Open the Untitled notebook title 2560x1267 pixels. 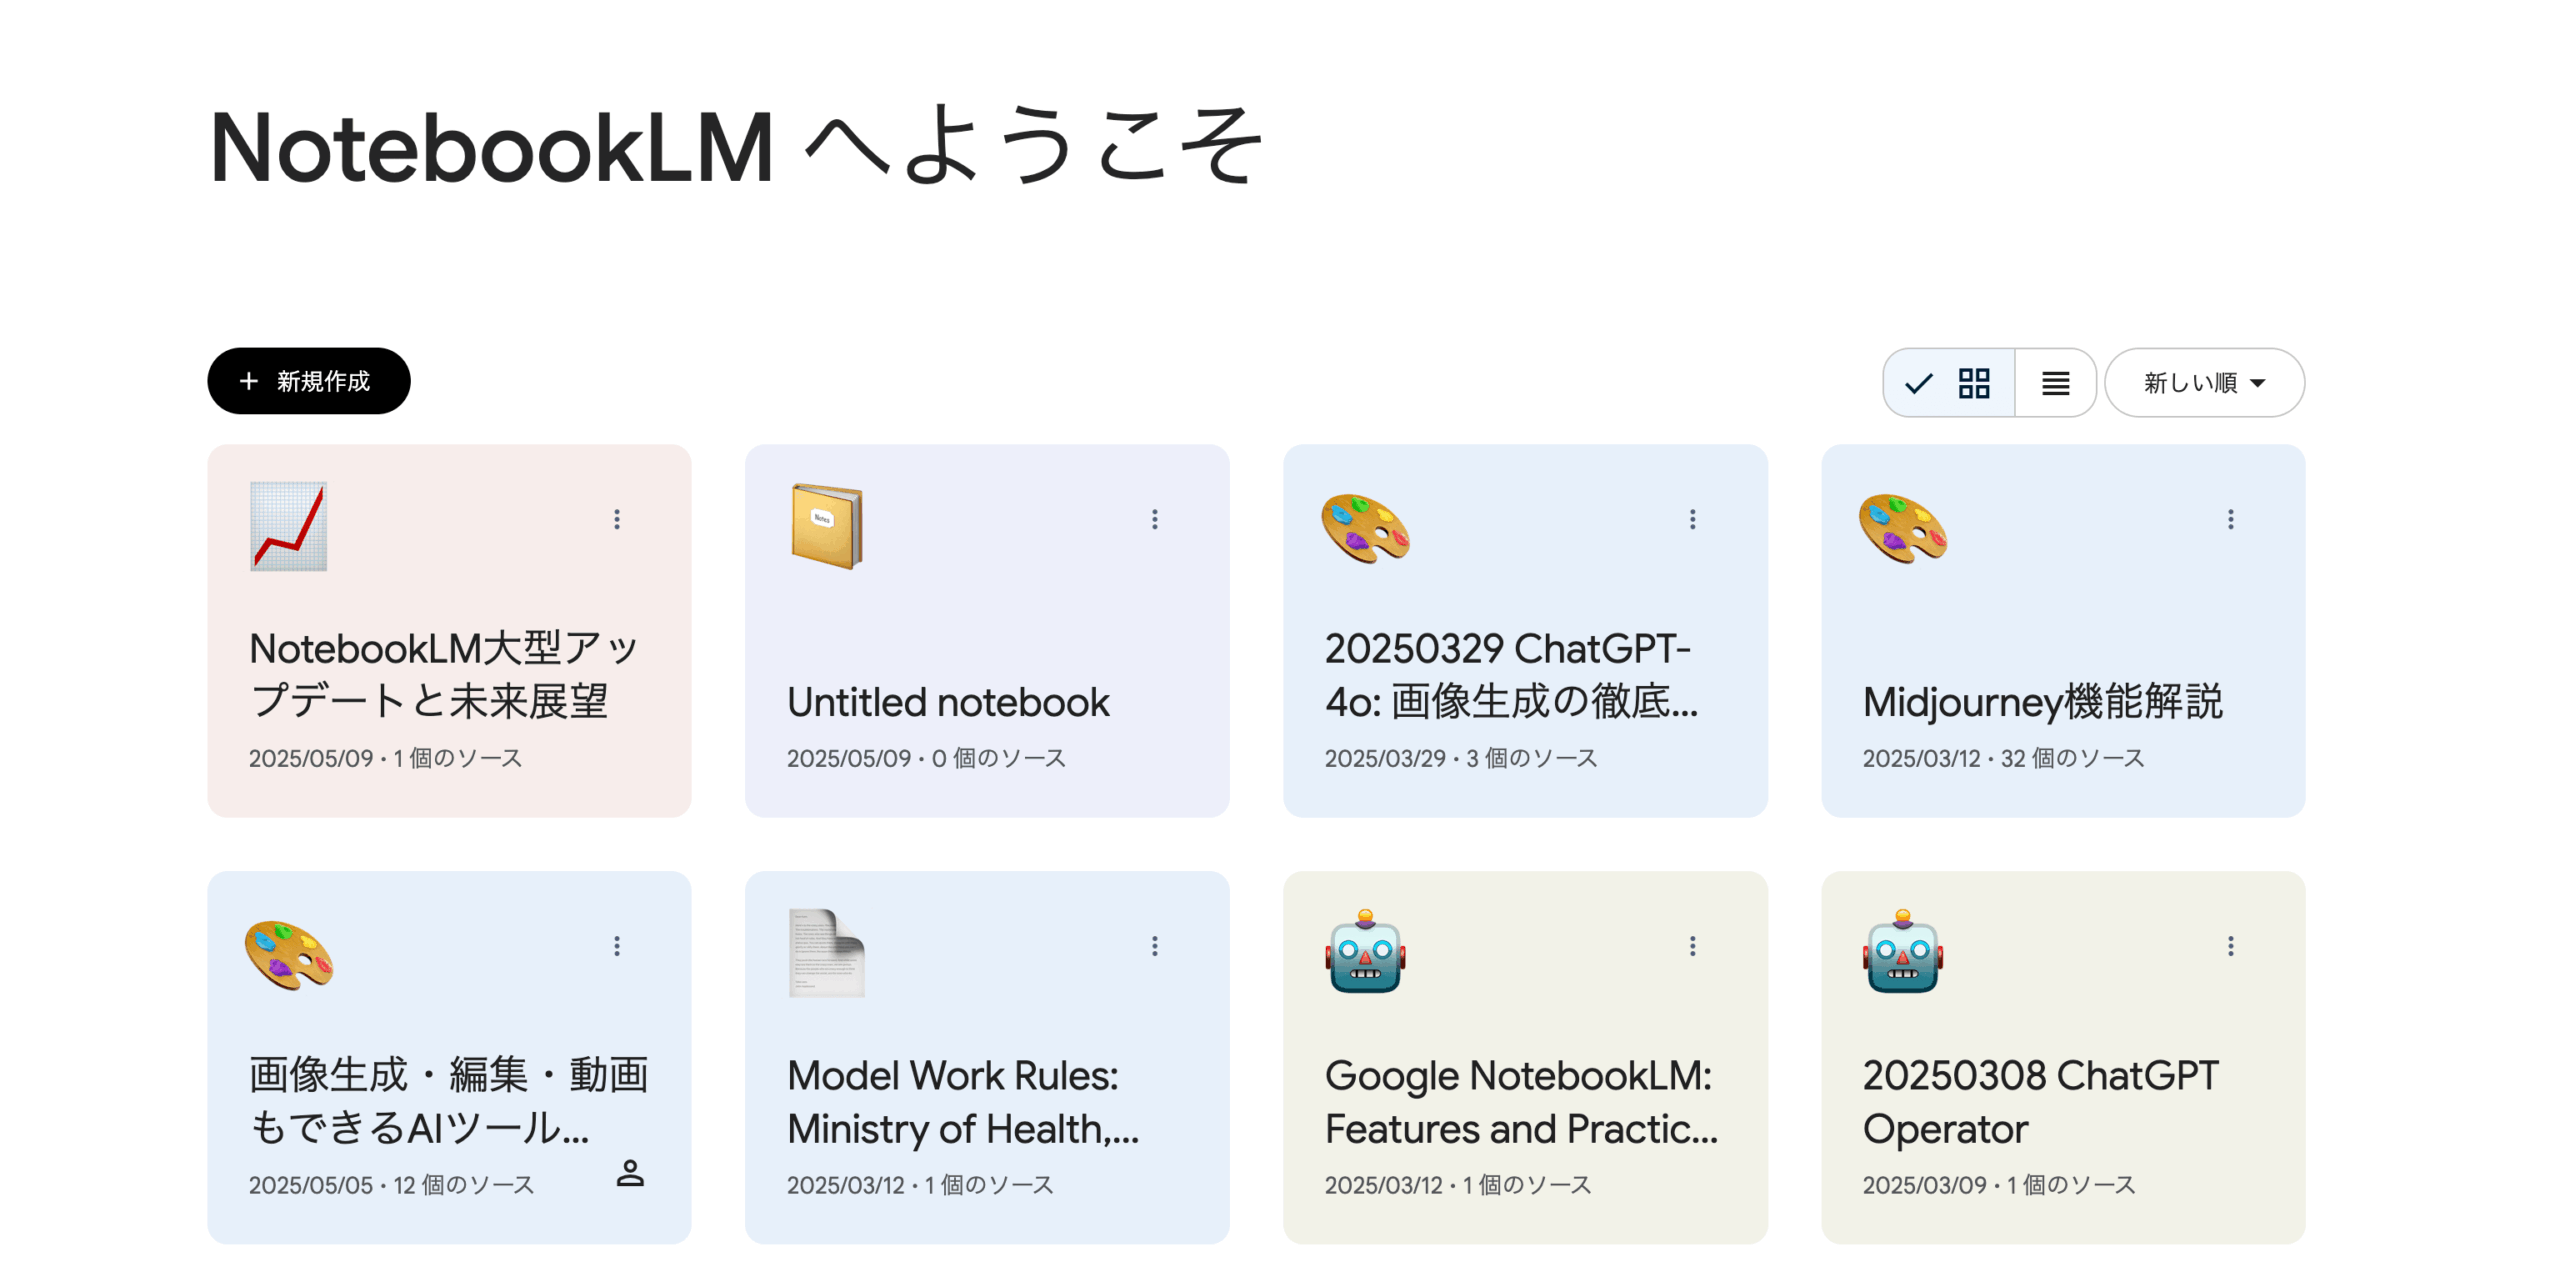coord(947,703)
